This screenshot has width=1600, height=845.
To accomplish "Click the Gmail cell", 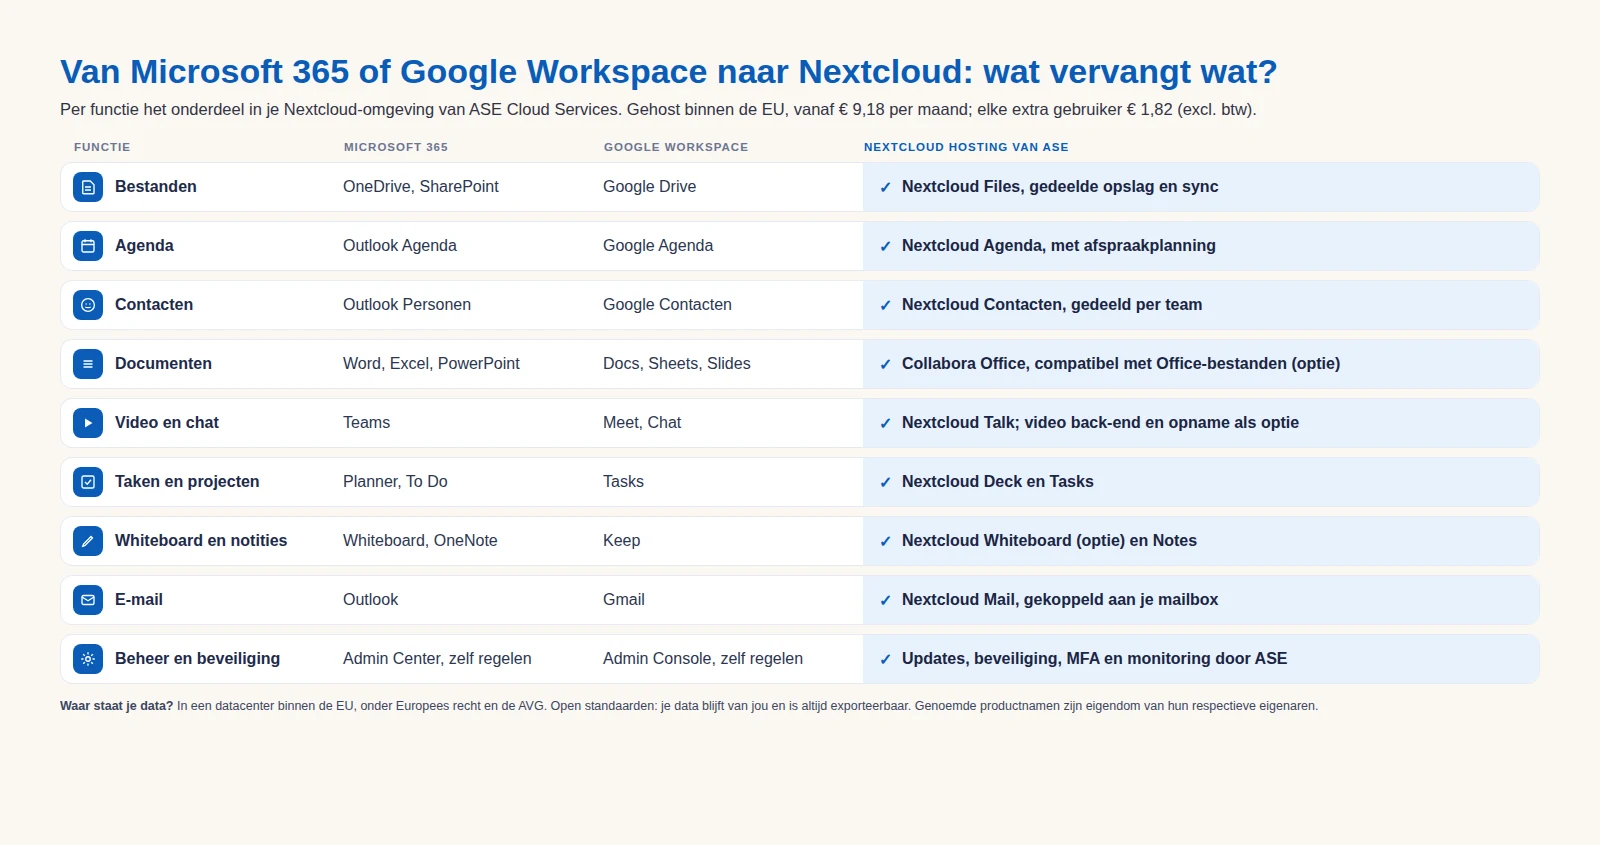I will point(624,600).
